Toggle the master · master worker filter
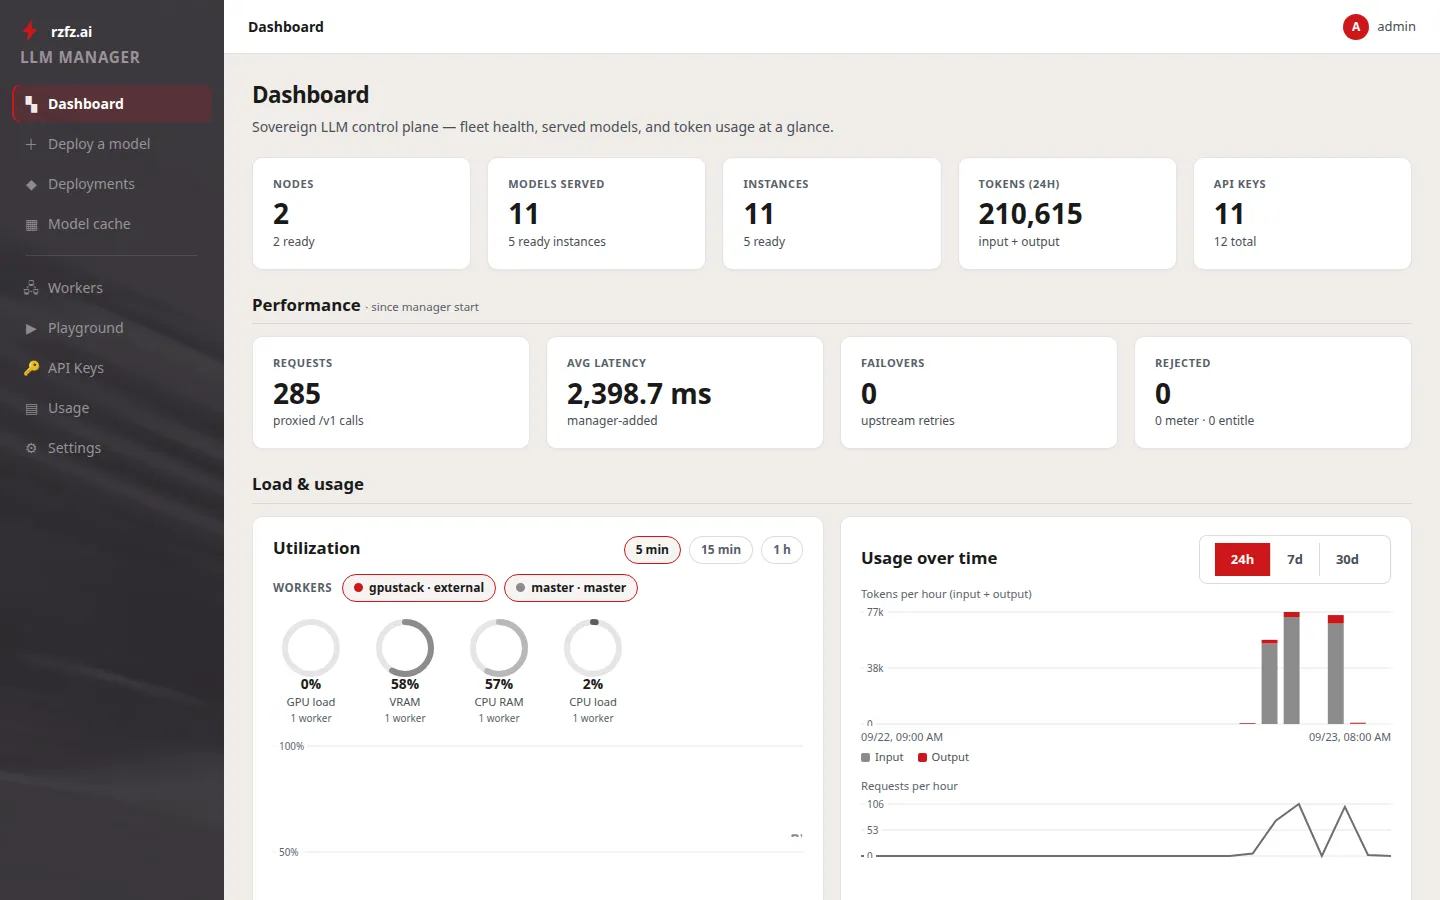Viewport: 1440px width, 900px height. [571, 588]
